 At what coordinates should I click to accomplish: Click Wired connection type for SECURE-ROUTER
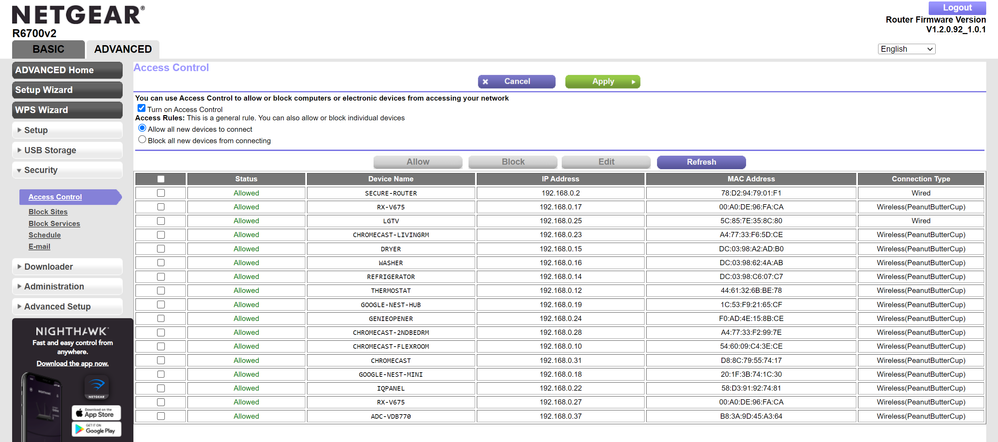tap(921, 193)
